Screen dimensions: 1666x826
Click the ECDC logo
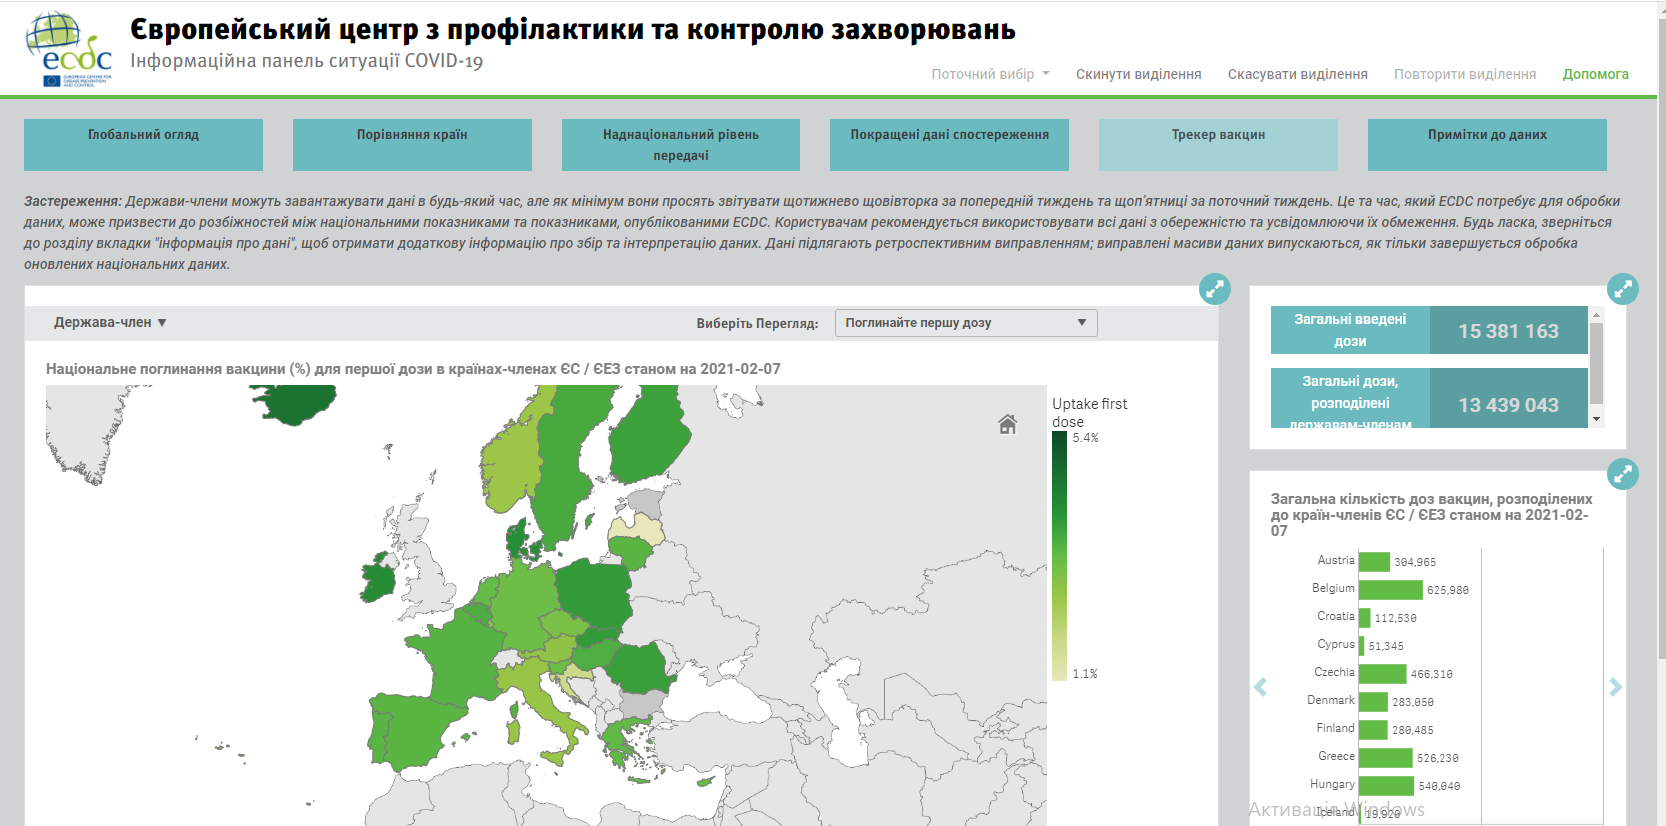tap(68, 50)
